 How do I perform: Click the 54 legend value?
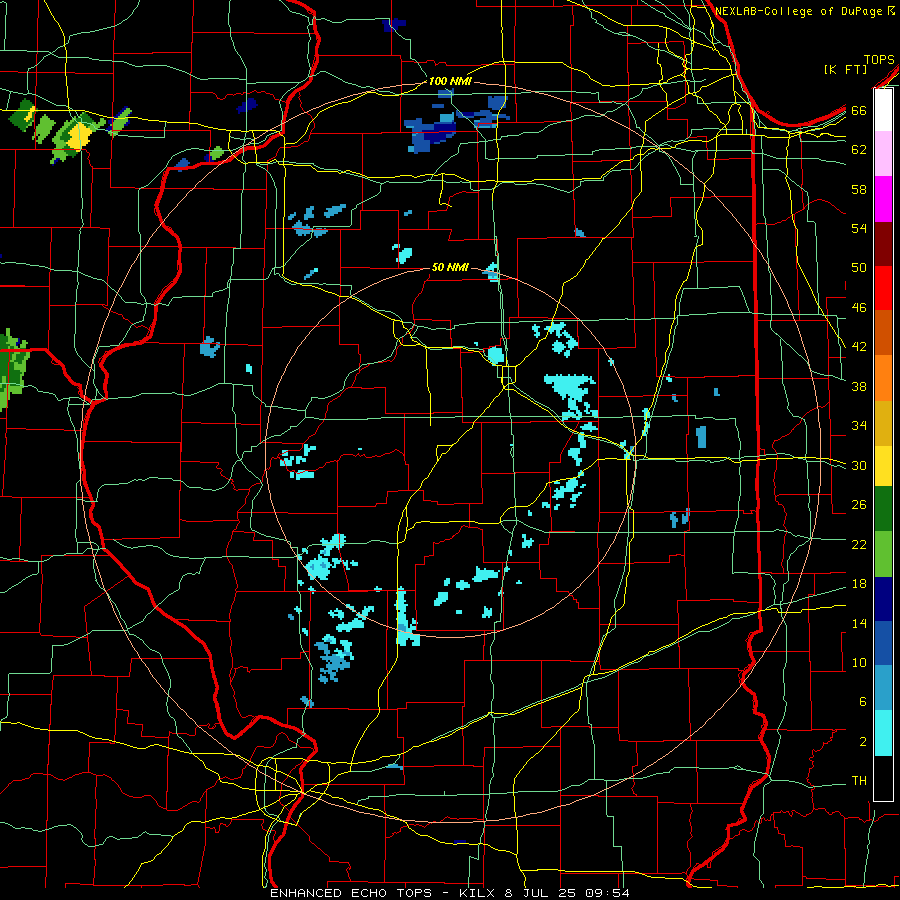[859, 228]
